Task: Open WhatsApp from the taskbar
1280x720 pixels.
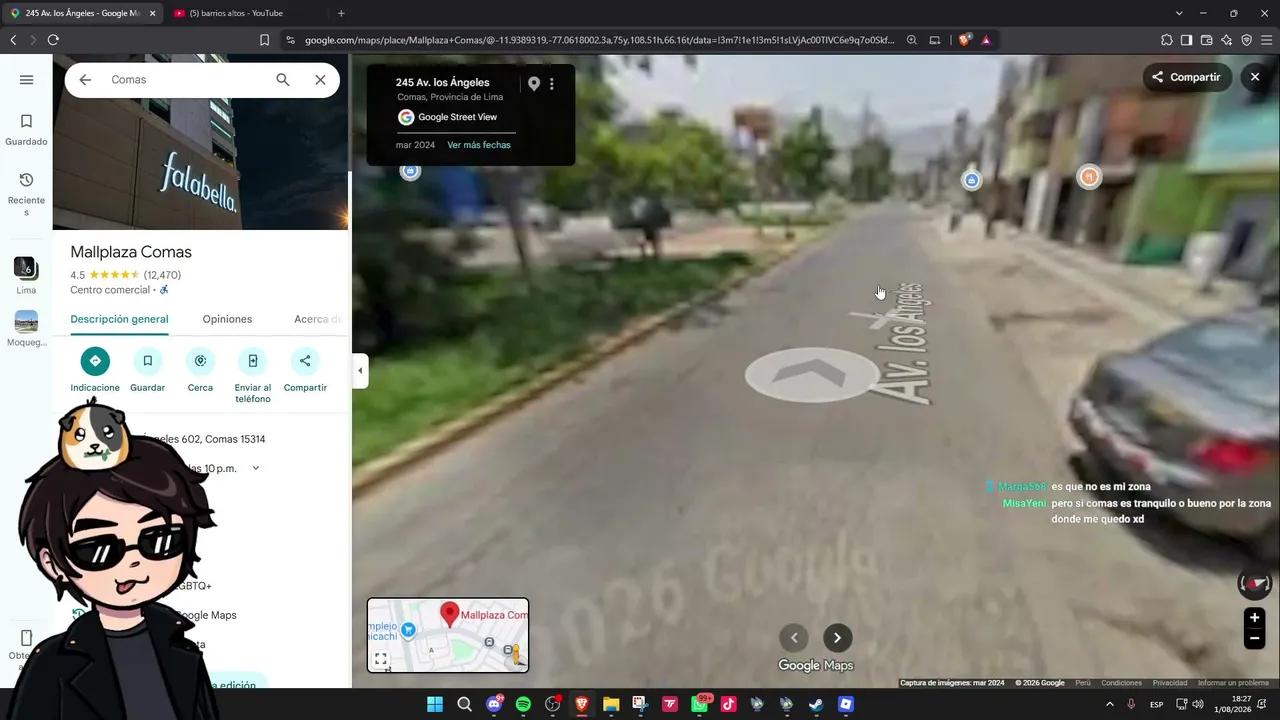Action: point(699,704)
